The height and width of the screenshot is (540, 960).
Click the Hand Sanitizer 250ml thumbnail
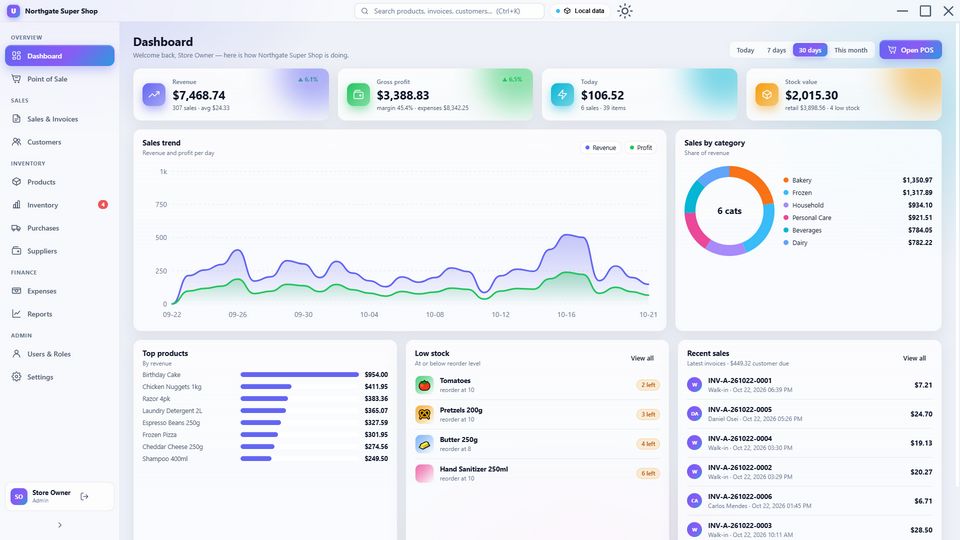pos(424,473)
